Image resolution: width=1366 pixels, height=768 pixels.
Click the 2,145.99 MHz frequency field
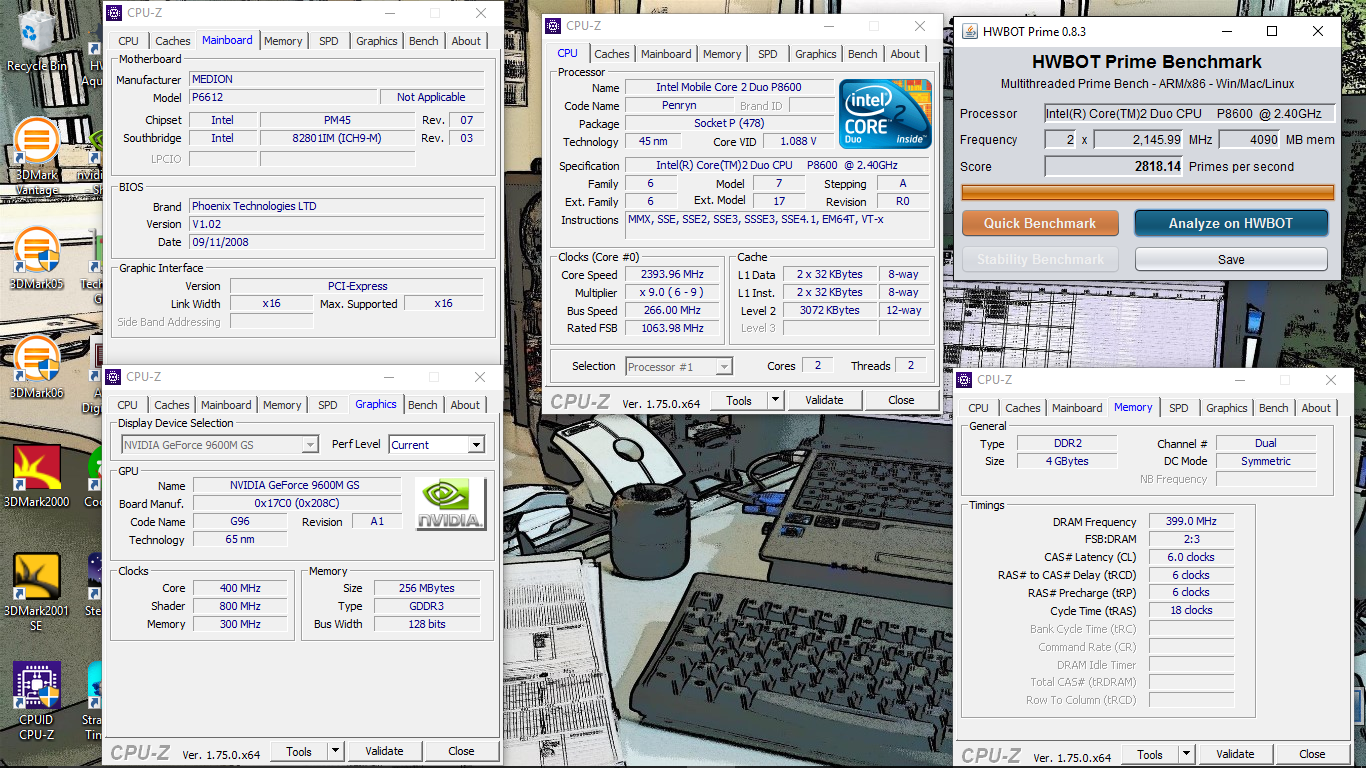pos(1139,140)
